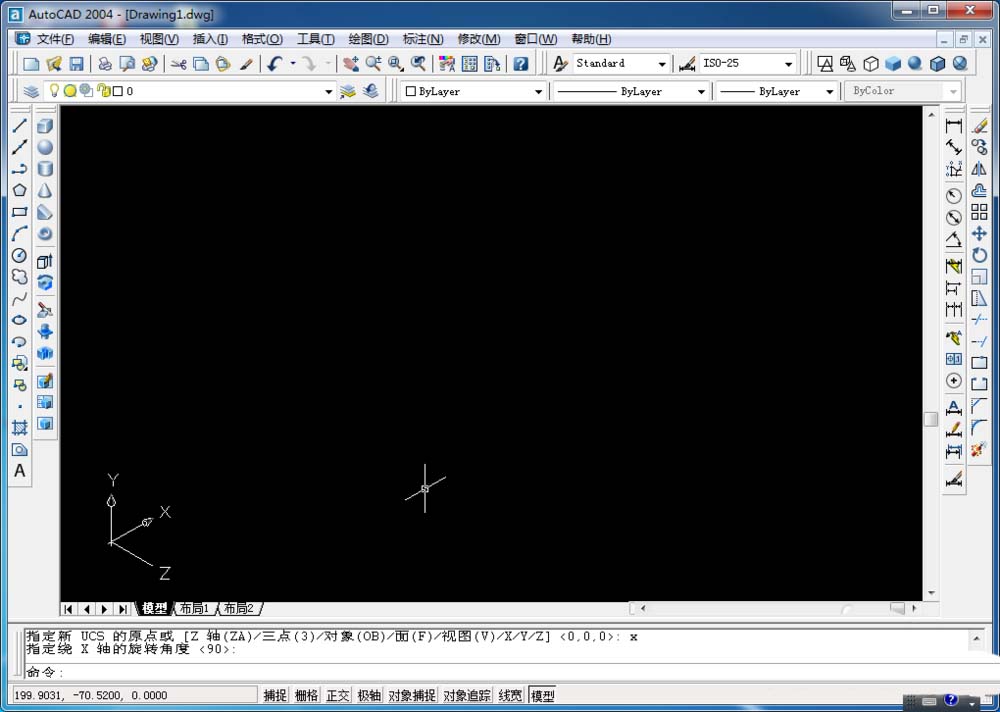Click the vertical scrollbar thumb
Screen dimensions: 1000x712
click(x=931, y=419)
